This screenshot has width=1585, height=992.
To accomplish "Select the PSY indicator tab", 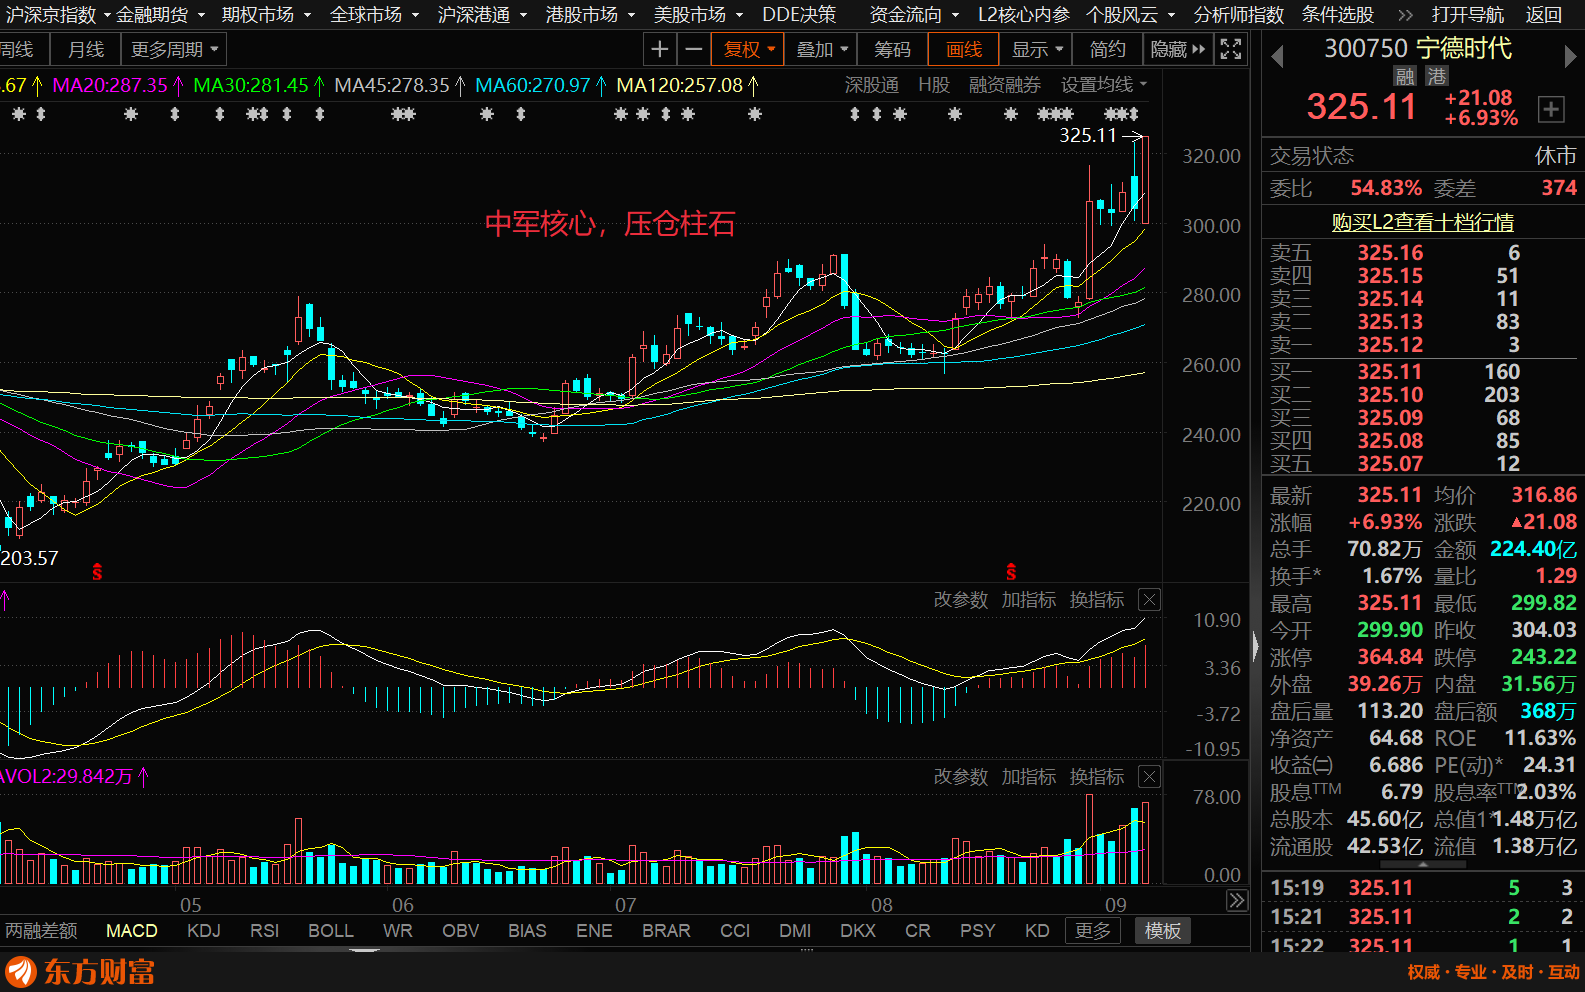I will [x=977, y=931].
